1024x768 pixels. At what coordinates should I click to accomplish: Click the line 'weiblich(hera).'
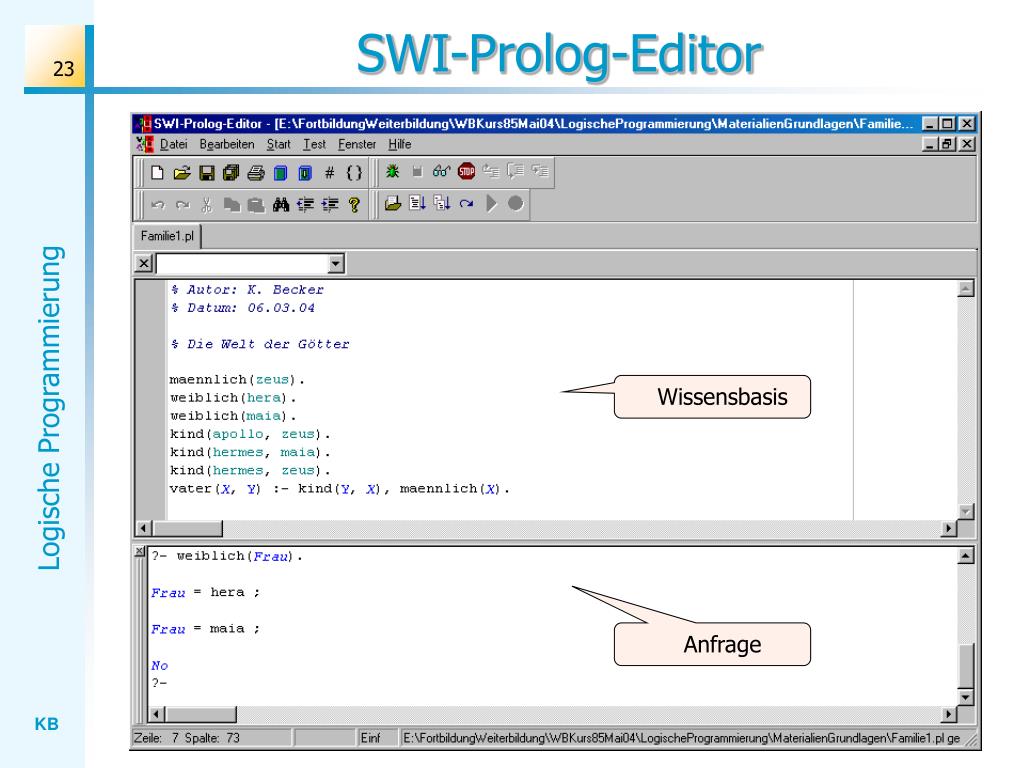tap(233, 398)
